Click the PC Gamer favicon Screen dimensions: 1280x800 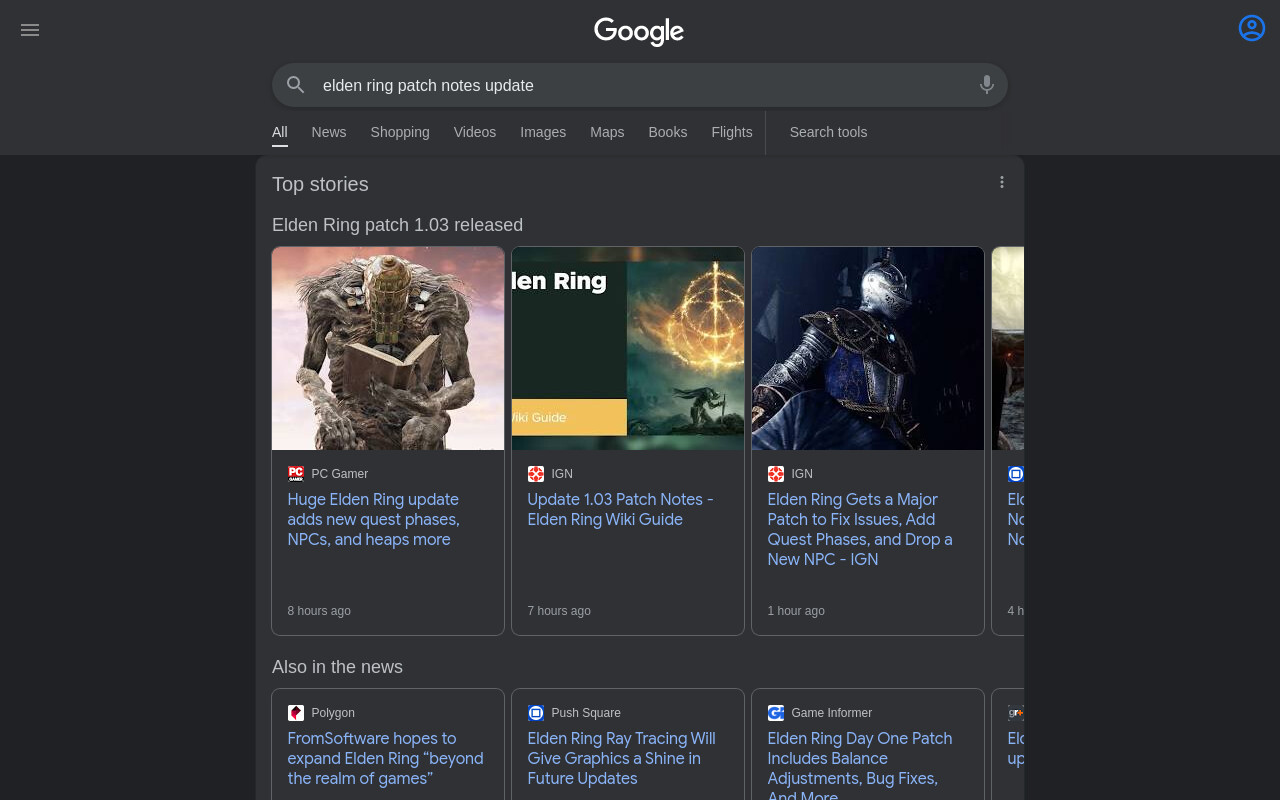(296, 474)
